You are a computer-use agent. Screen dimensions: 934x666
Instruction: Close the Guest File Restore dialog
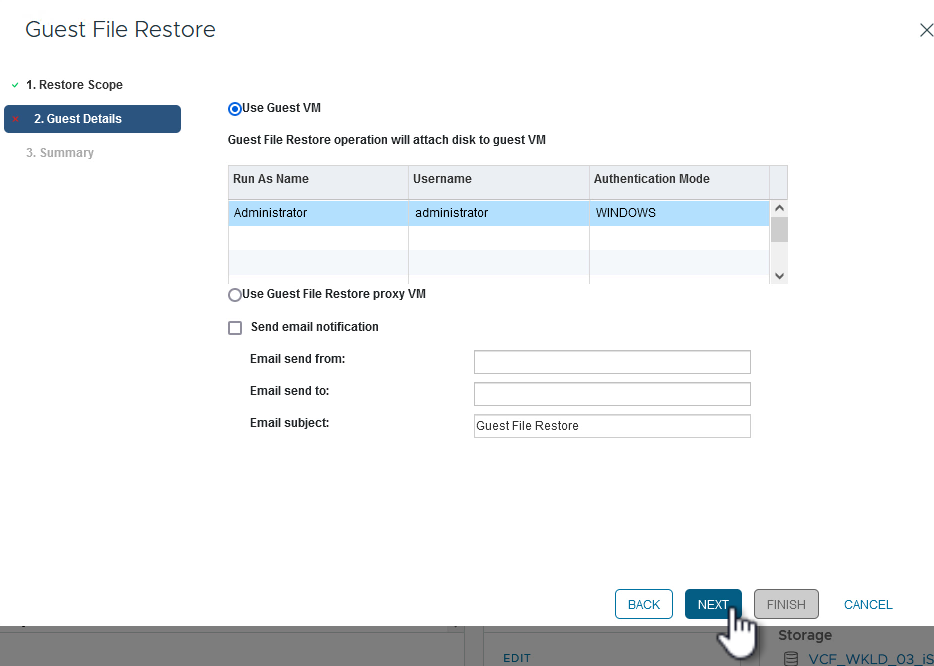click(x=925, y=30)
